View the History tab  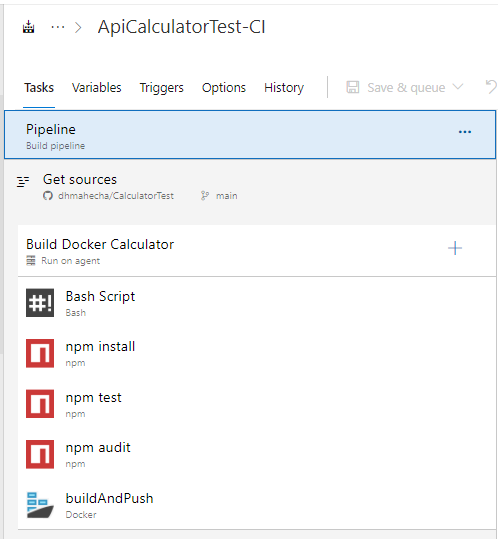284,88
